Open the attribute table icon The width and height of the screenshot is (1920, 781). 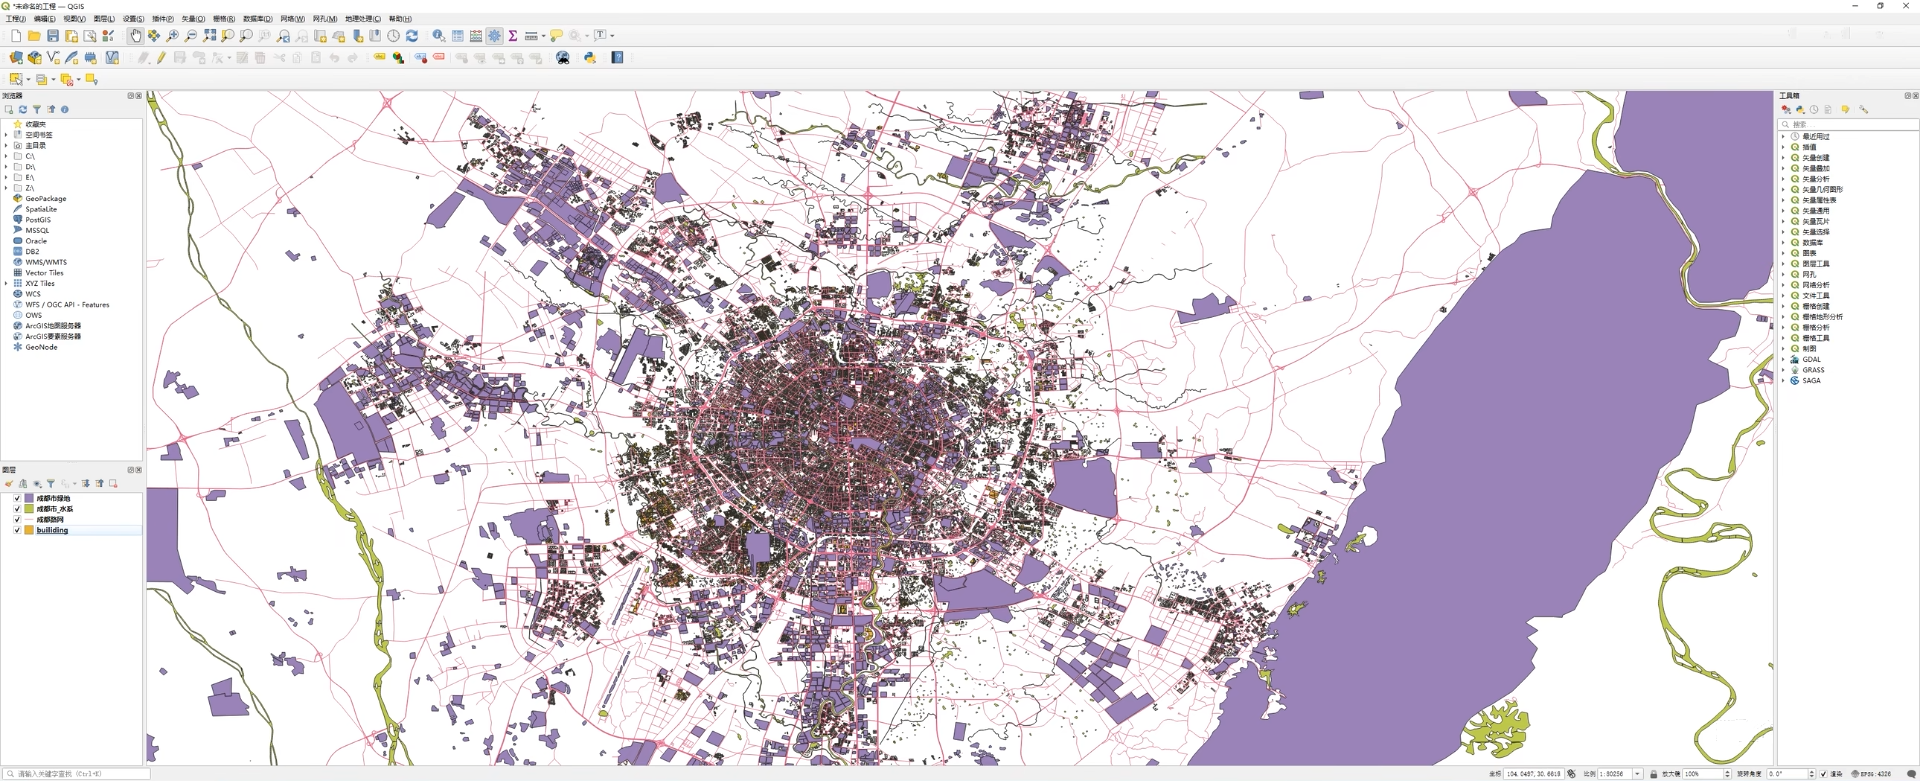457,36
